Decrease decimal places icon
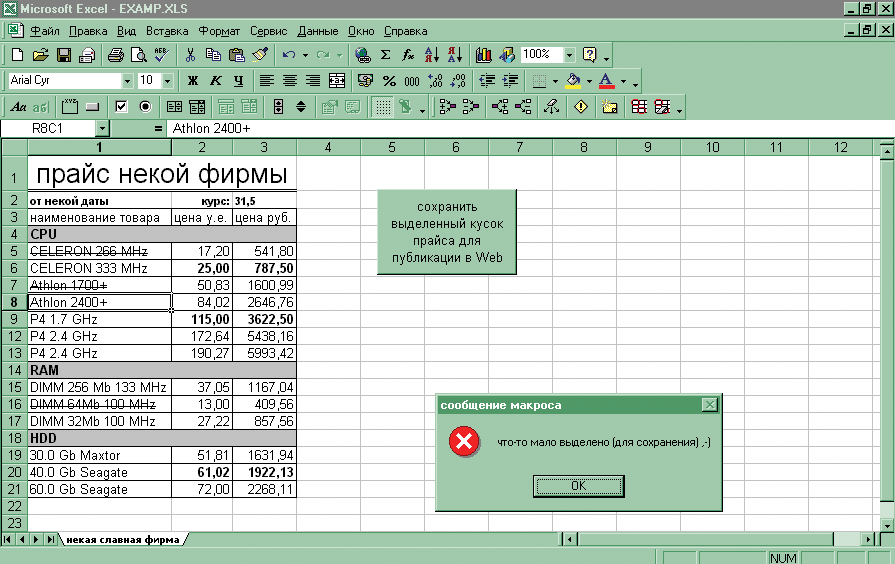The image size is (895, 564). (458, 81)
